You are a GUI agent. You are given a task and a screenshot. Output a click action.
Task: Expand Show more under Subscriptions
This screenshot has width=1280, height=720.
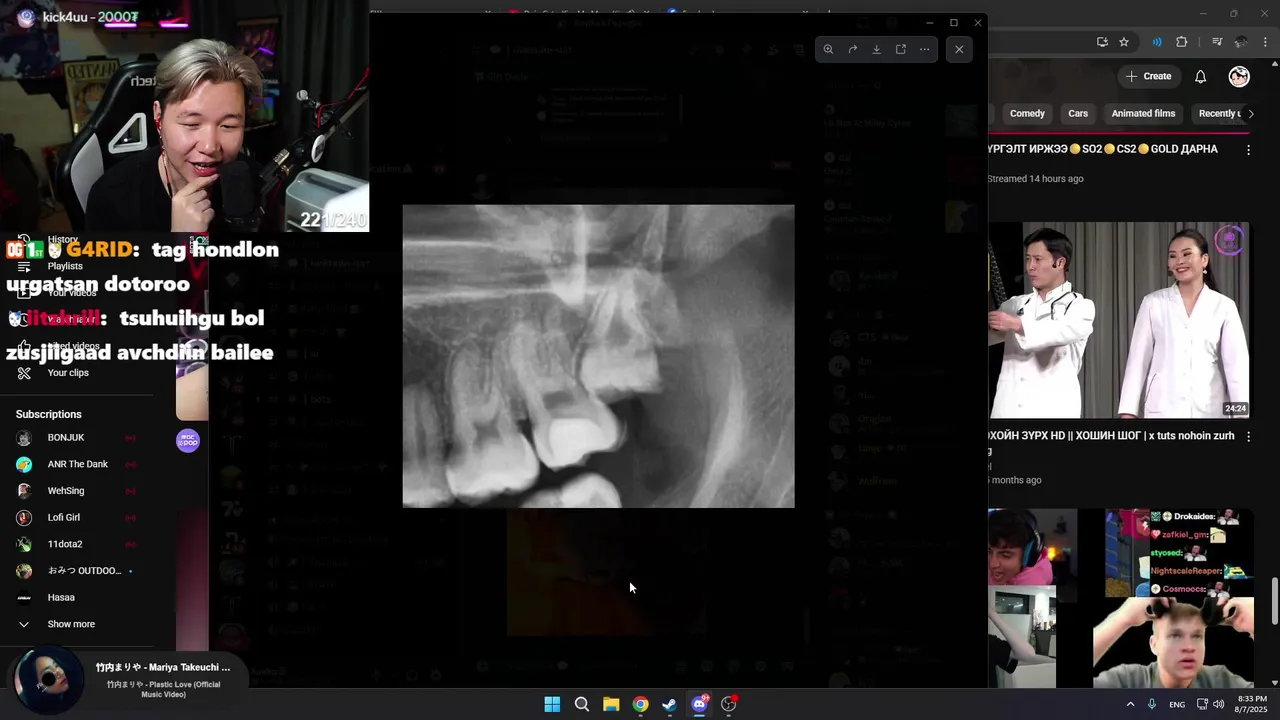70,624
